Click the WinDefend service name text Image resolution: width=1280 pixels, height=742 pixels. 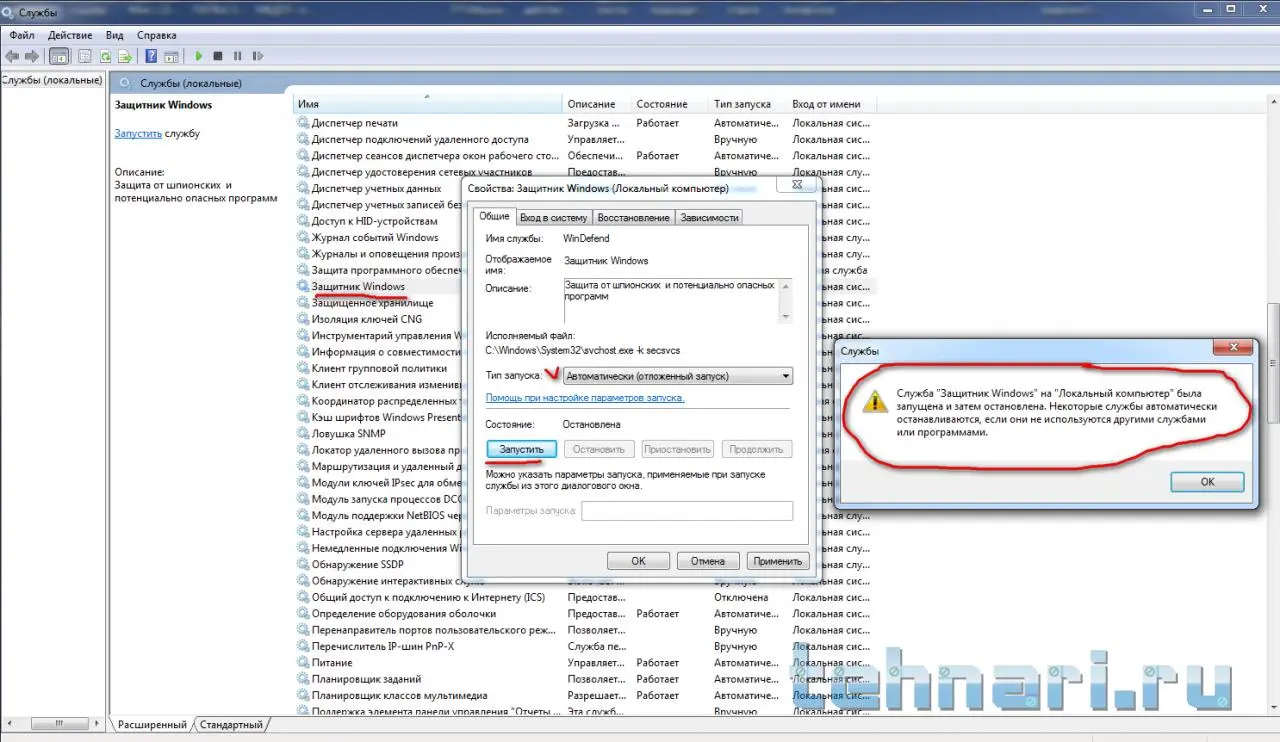(586, 238)
